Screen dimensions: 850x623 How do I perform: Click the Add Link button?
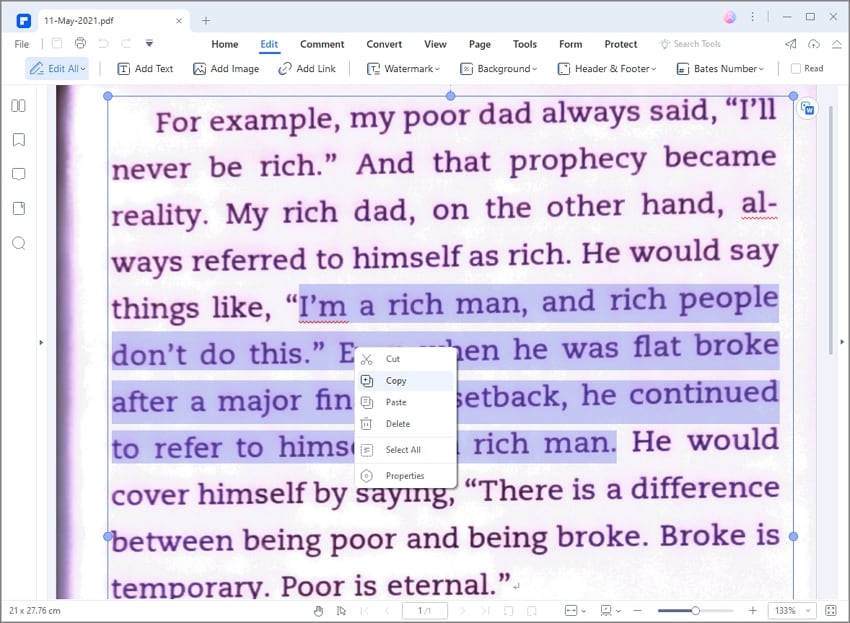point(307,69)
